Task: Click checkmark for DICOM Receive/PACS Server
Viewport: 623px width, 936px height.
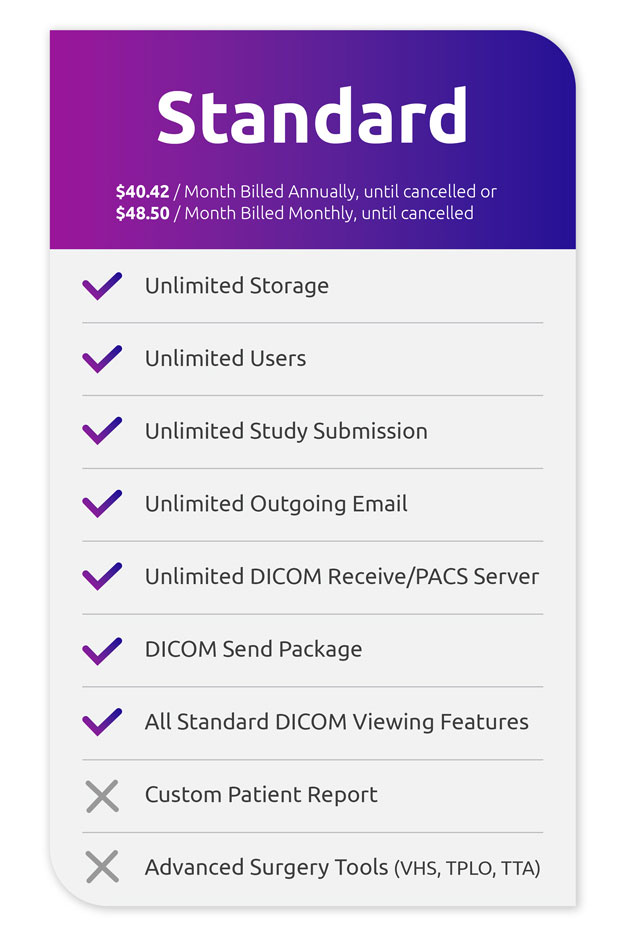Action: [102, 577]
